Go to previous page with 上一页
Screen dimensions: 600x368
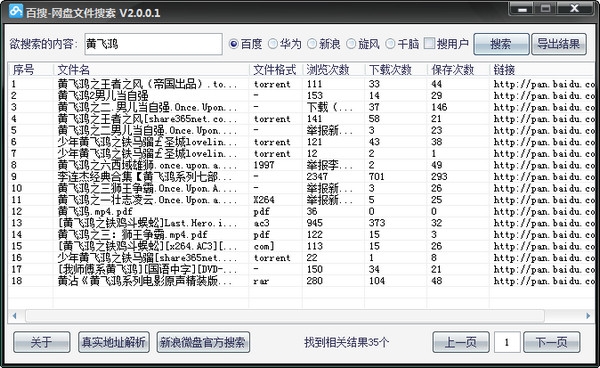pyautogui.click(x=461, y=342)
